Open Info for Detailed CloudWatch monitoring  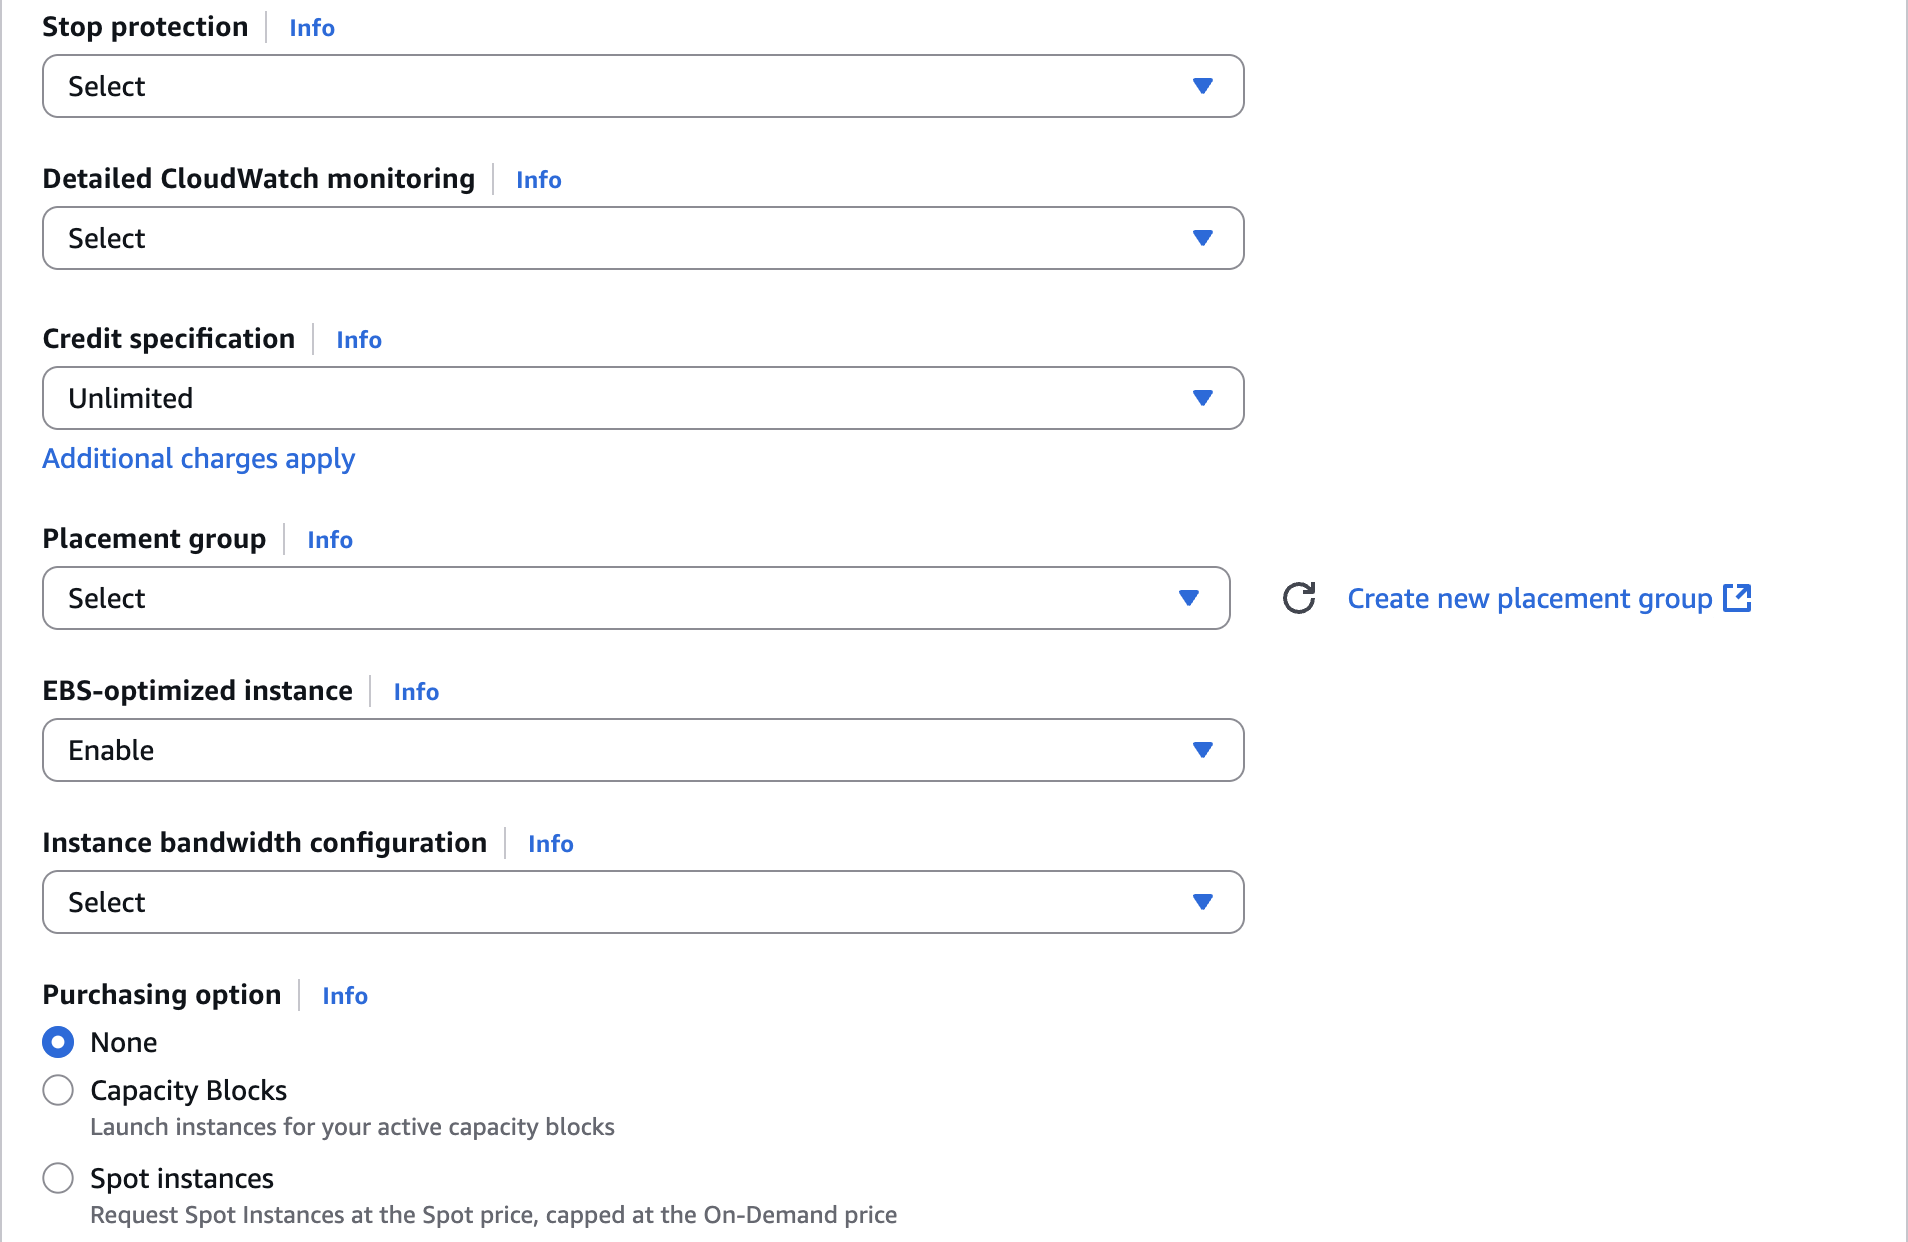(538, 180)
